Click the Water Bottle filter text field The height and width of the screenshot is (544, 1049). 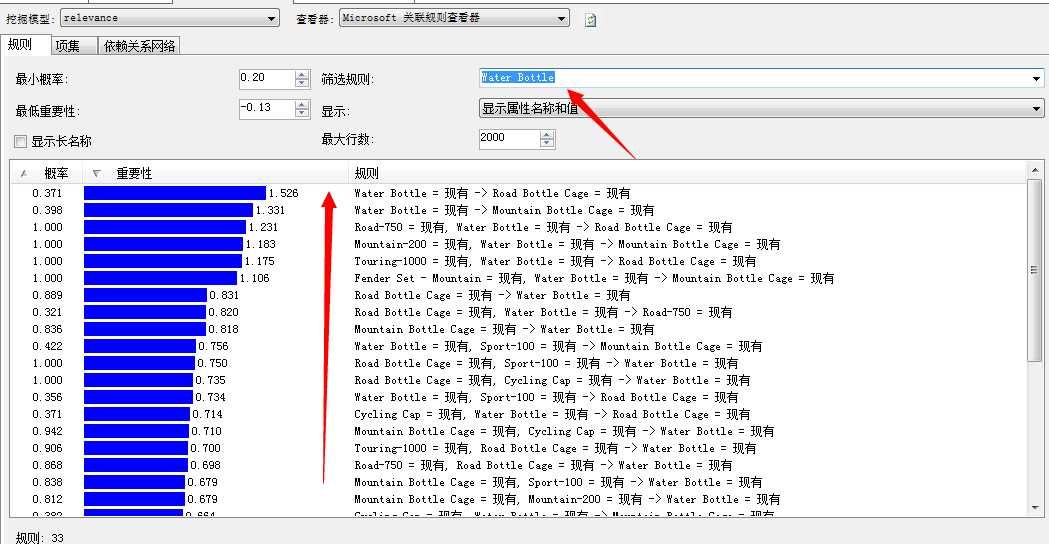click(755, 78)
